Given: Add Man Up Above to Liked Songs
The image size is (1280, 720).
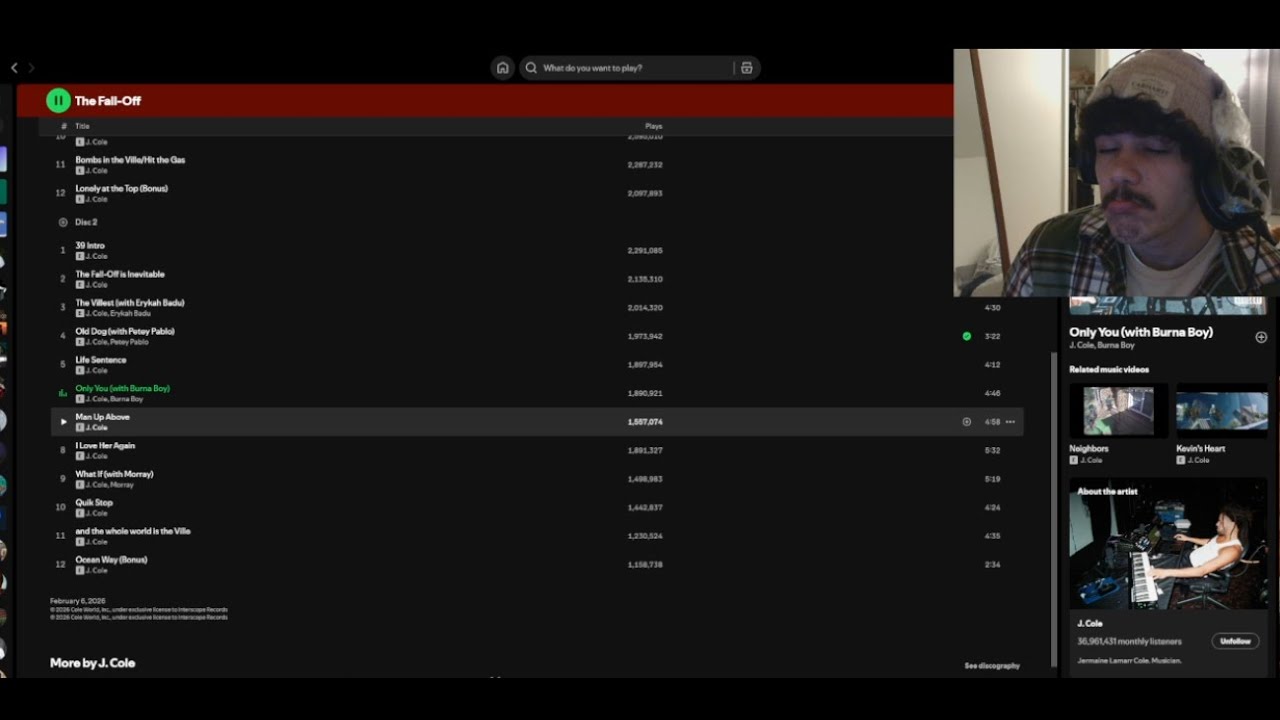Looking at the screenshot, I should (966, 422).
